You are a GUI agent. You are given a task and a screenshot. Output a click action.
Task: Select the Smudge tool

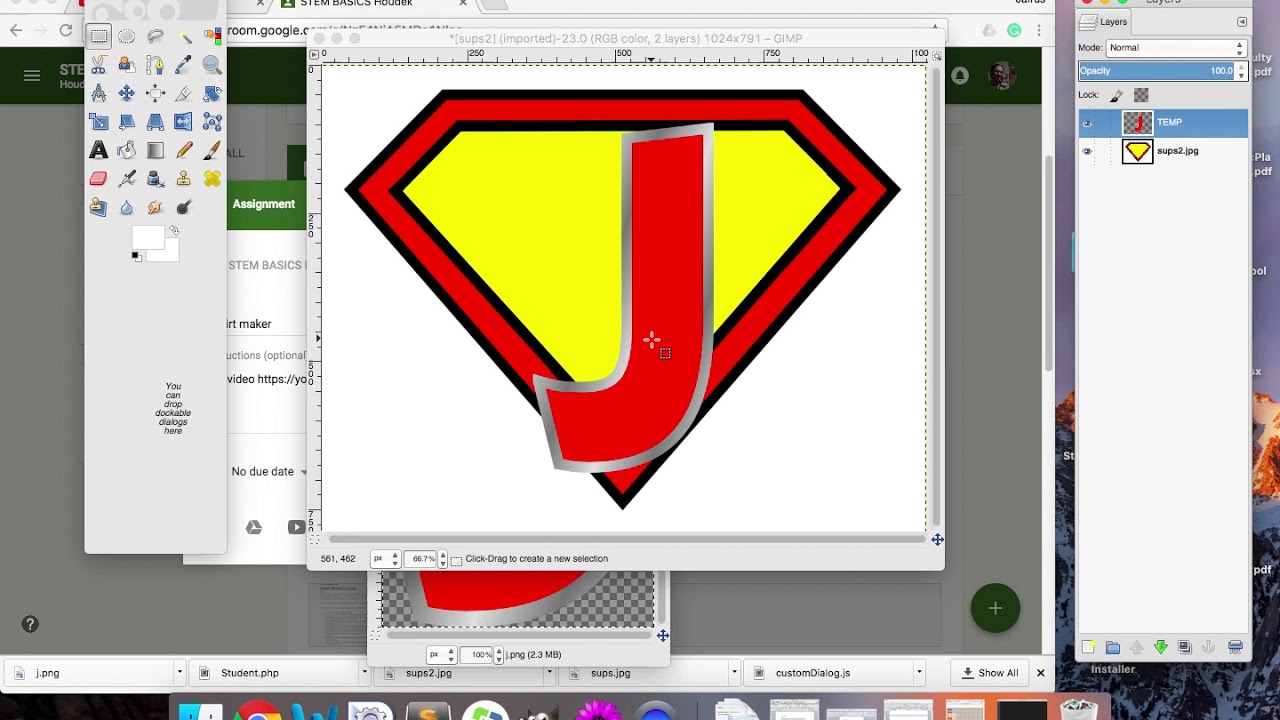tap(155, 207)
